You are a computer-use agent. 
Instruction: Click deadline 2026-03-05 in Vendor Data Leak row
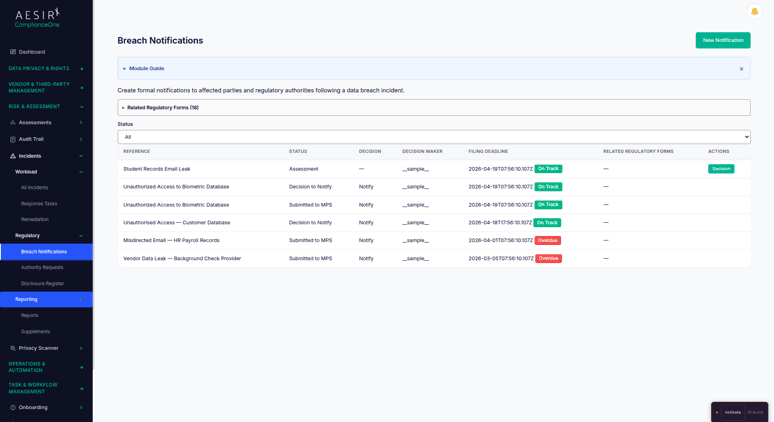[501, 259]
